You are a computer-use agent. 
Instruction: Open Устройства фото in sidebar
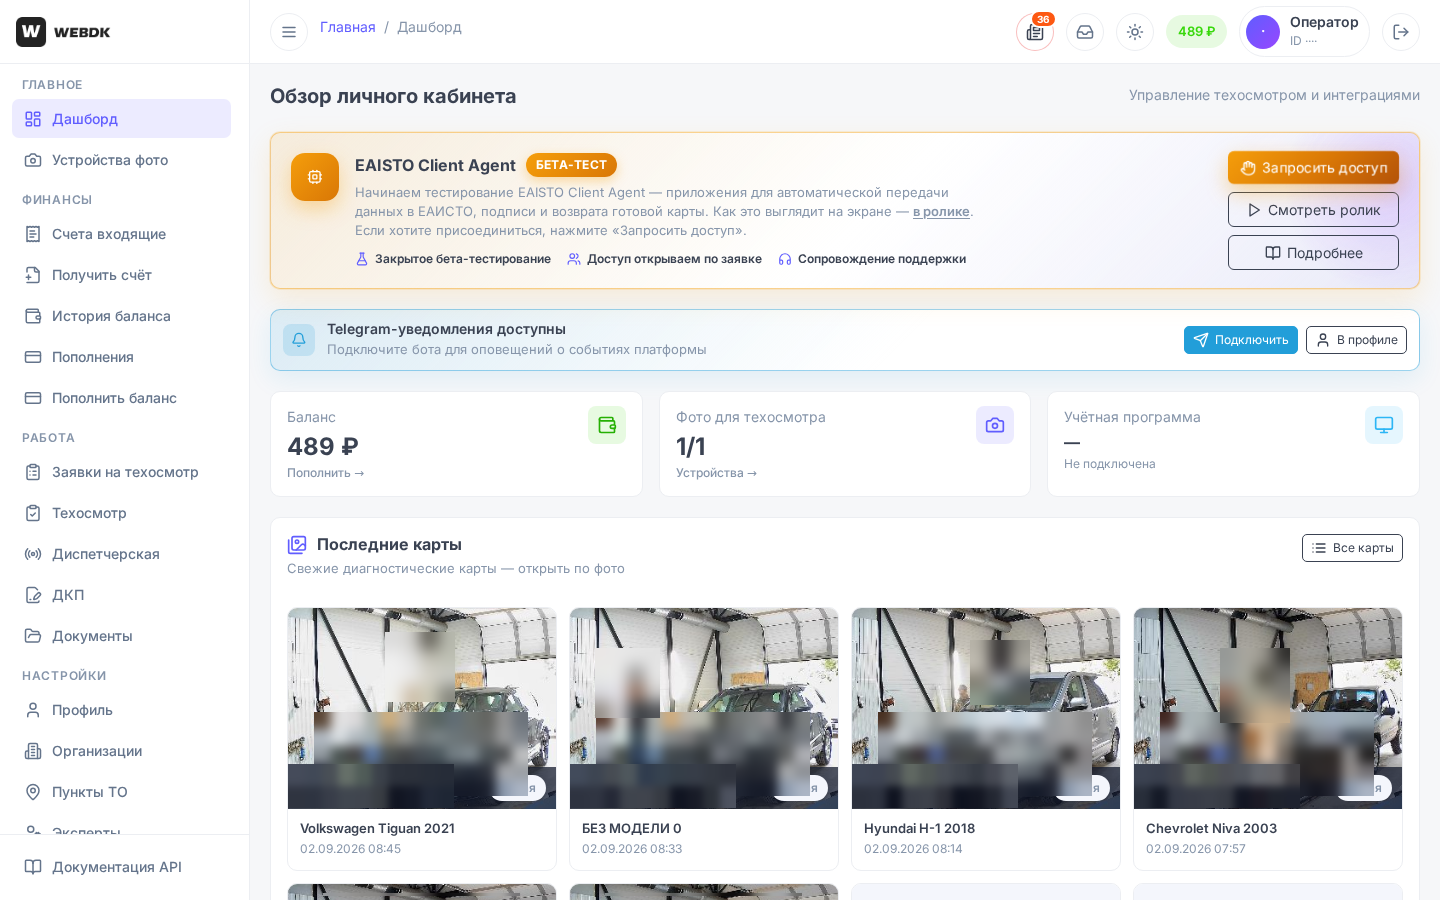tap(121, 160)
